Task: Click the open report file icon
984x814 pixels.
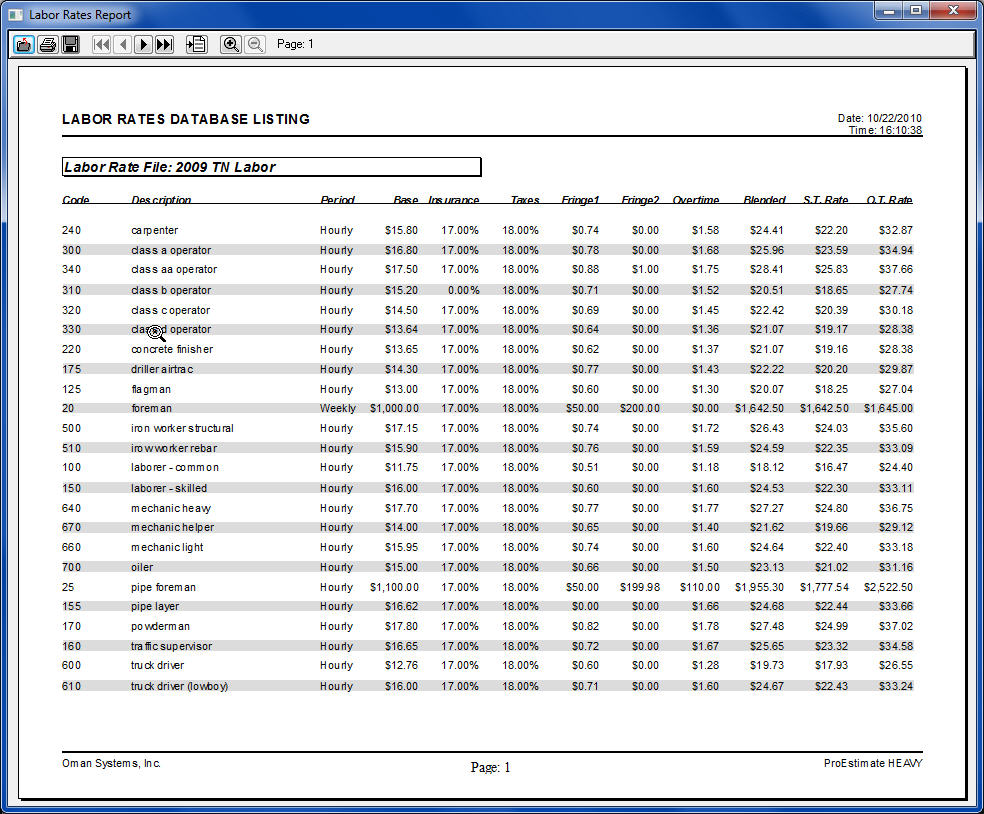Action: pos(24,45)
